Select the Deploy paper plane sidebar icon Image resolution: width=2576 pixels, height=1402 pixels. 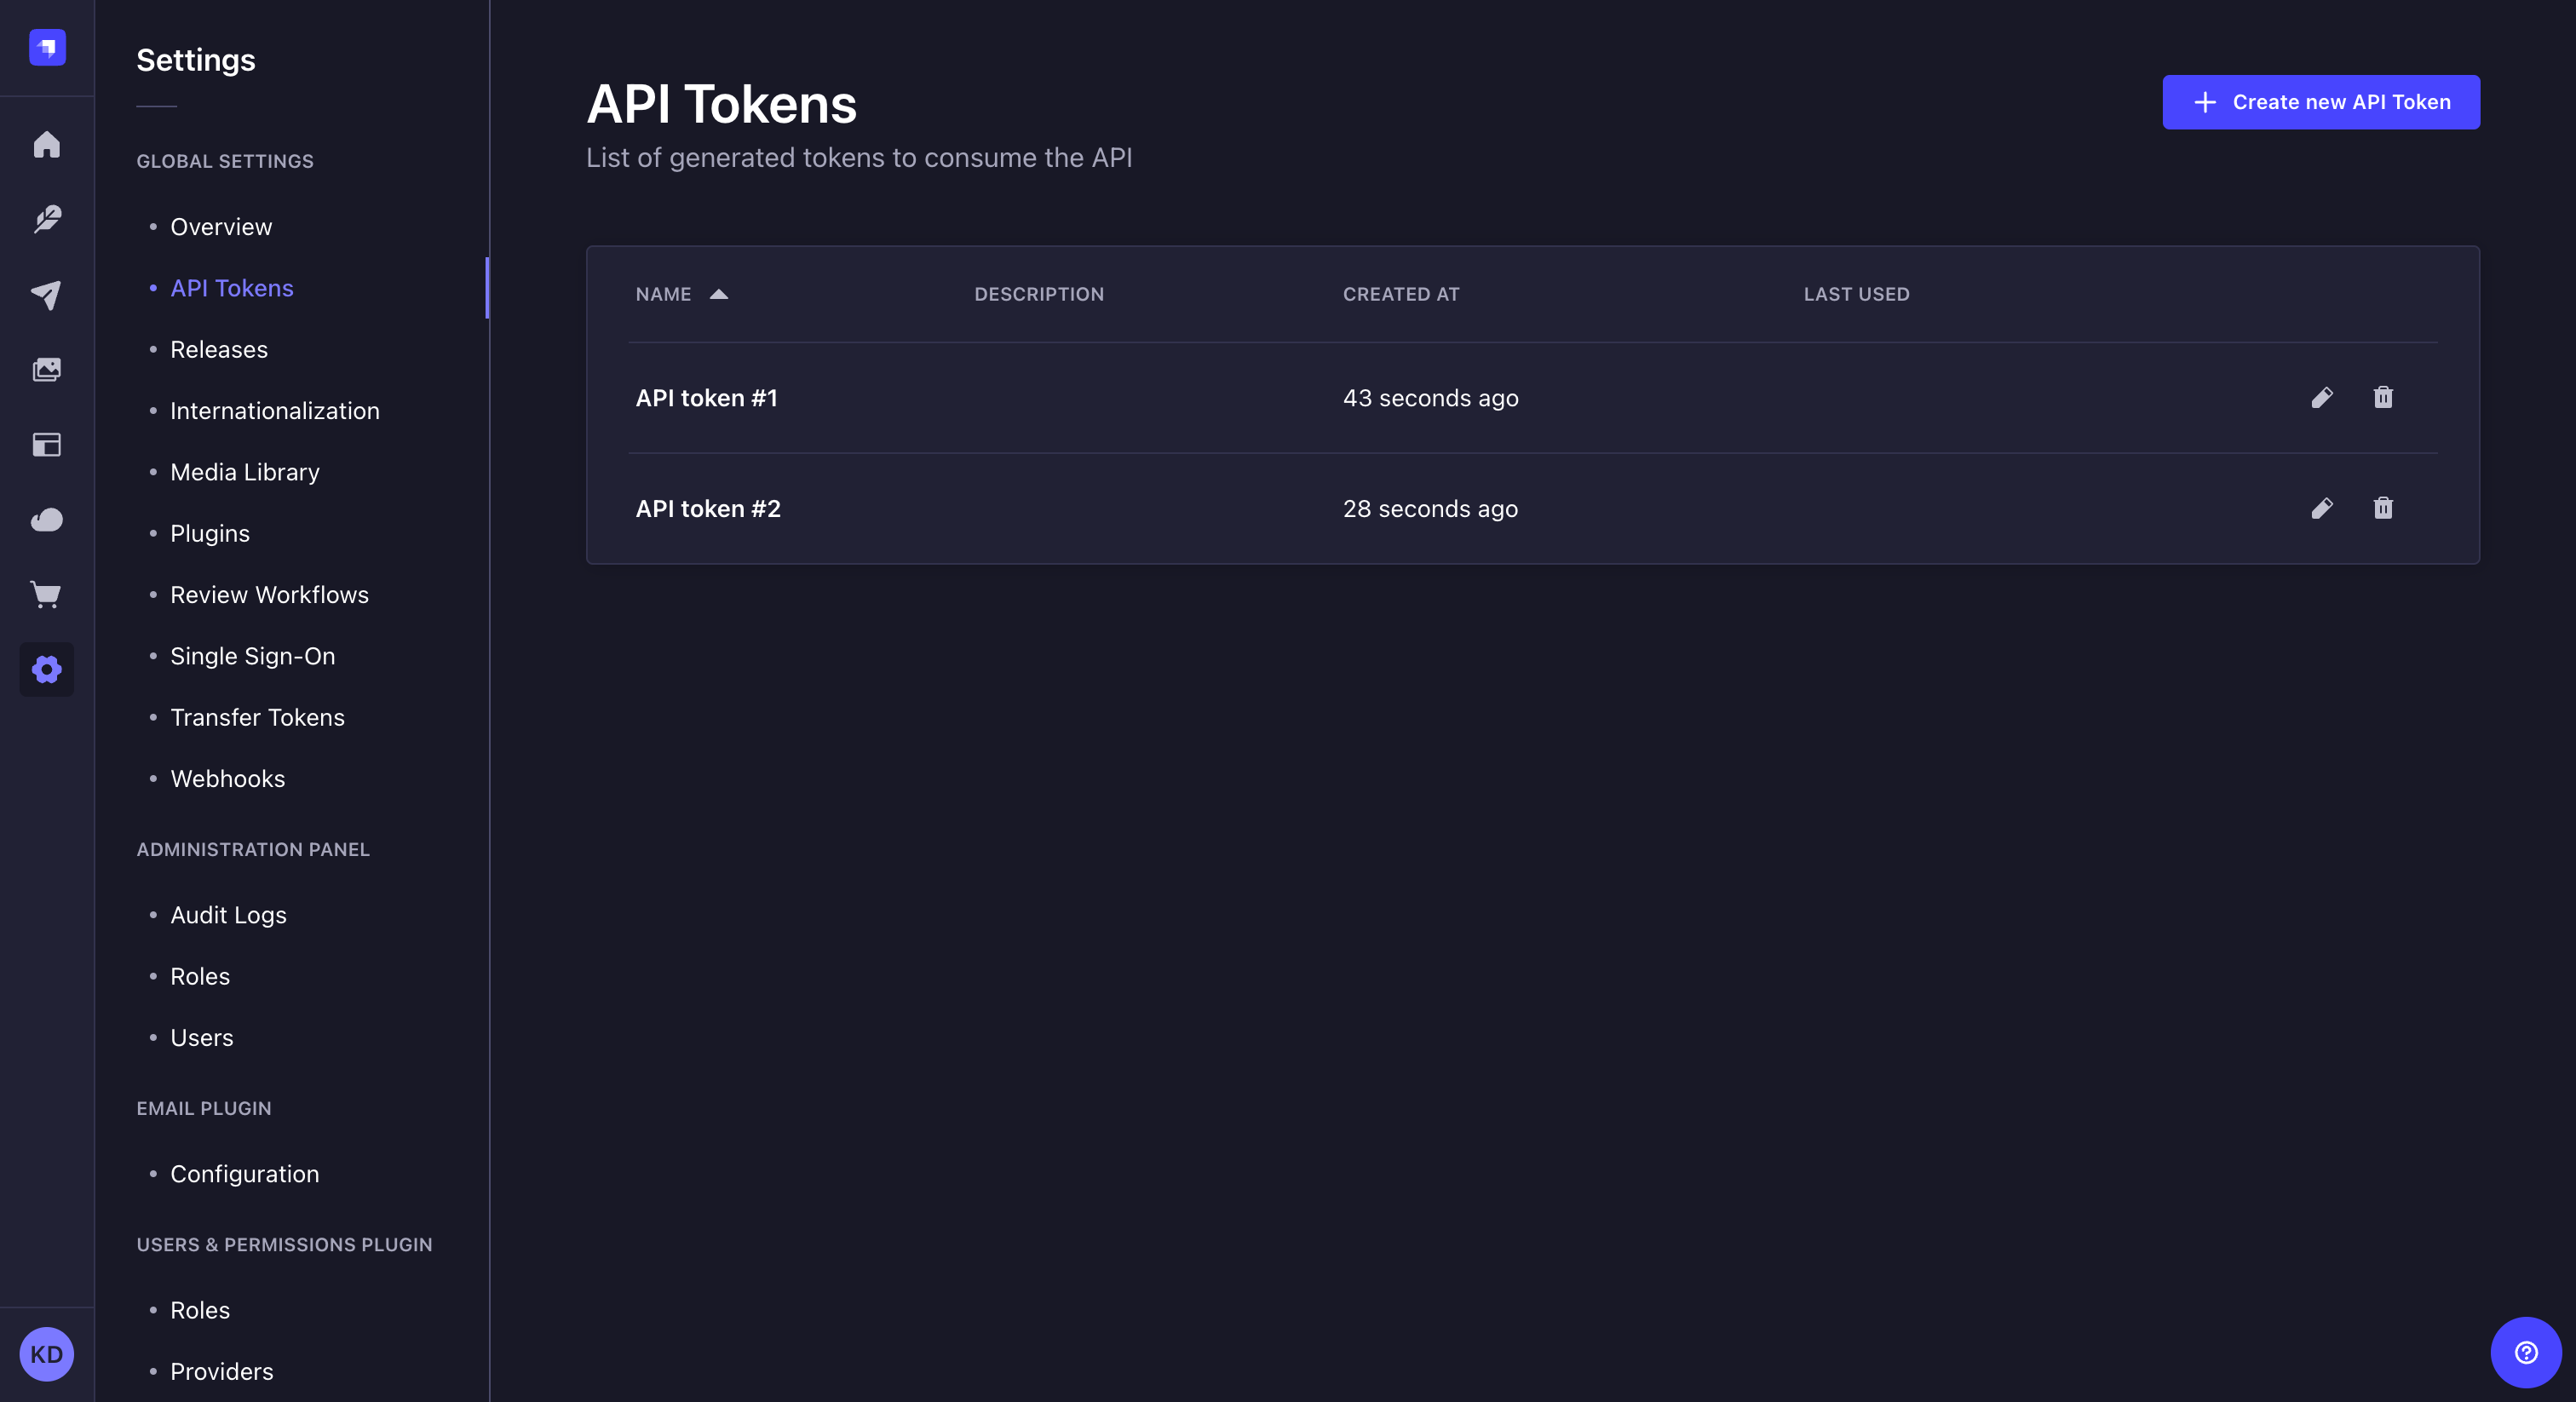coord(46,295)
